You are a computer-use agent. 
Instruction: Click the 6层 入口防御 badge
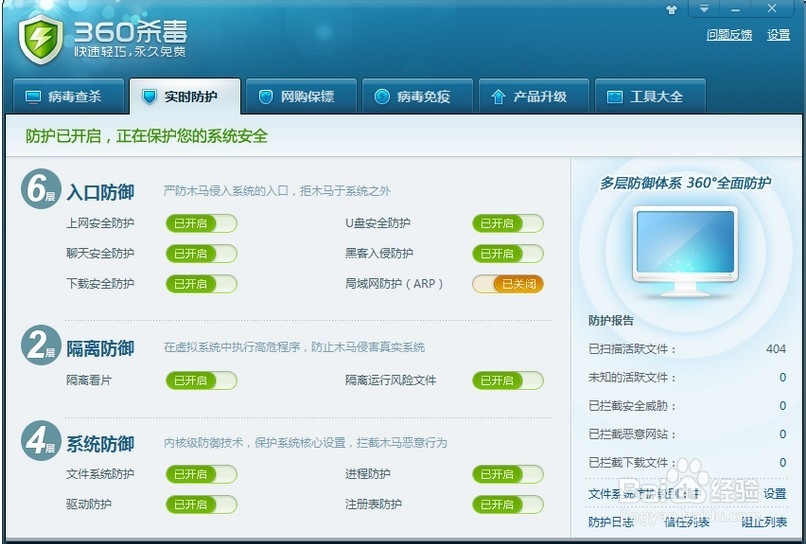coord(41,189)
